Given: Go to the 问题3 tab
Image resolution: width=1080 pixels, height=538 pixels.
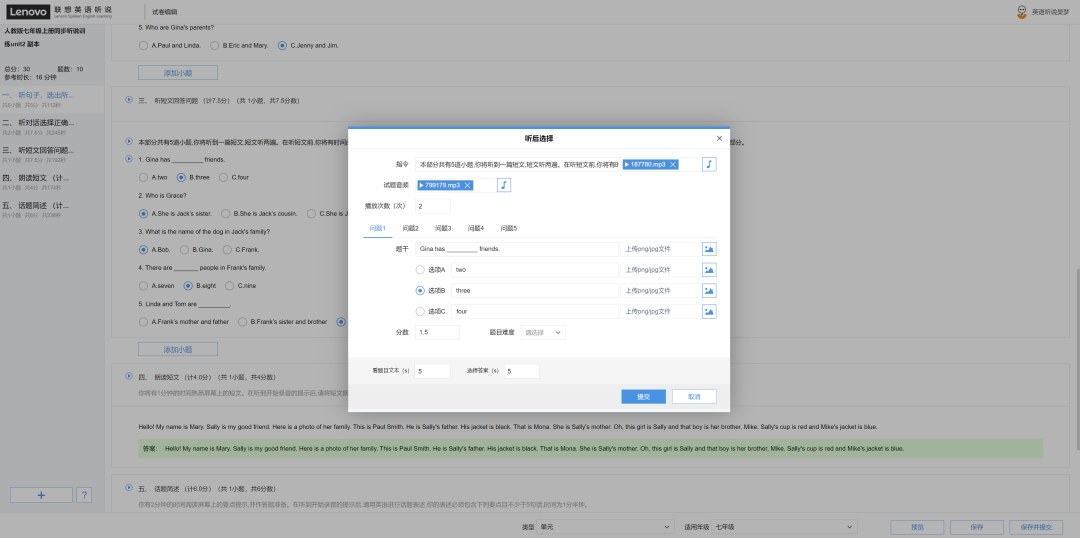Looking at the screenshot, I should coord(443,228).
